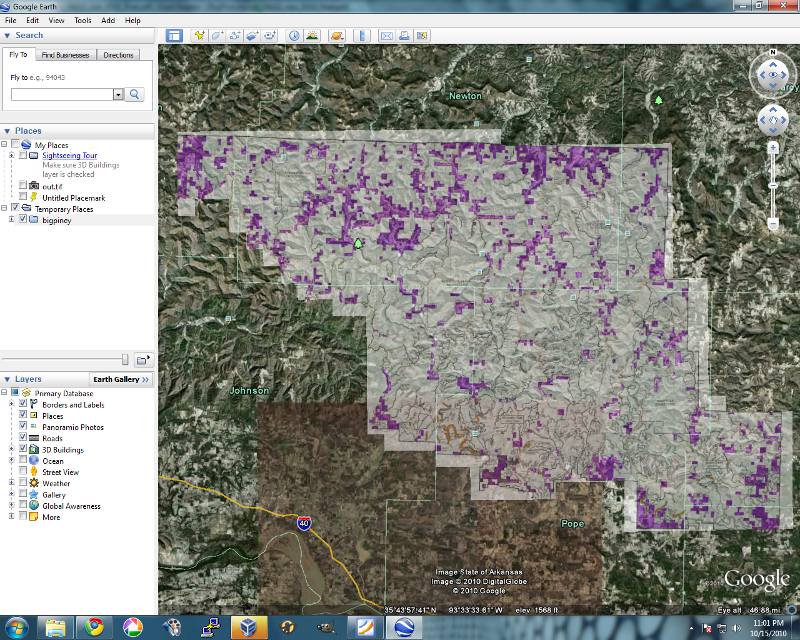Uncheck the bigpiney layer checkbox

click(x=23, y=219)
